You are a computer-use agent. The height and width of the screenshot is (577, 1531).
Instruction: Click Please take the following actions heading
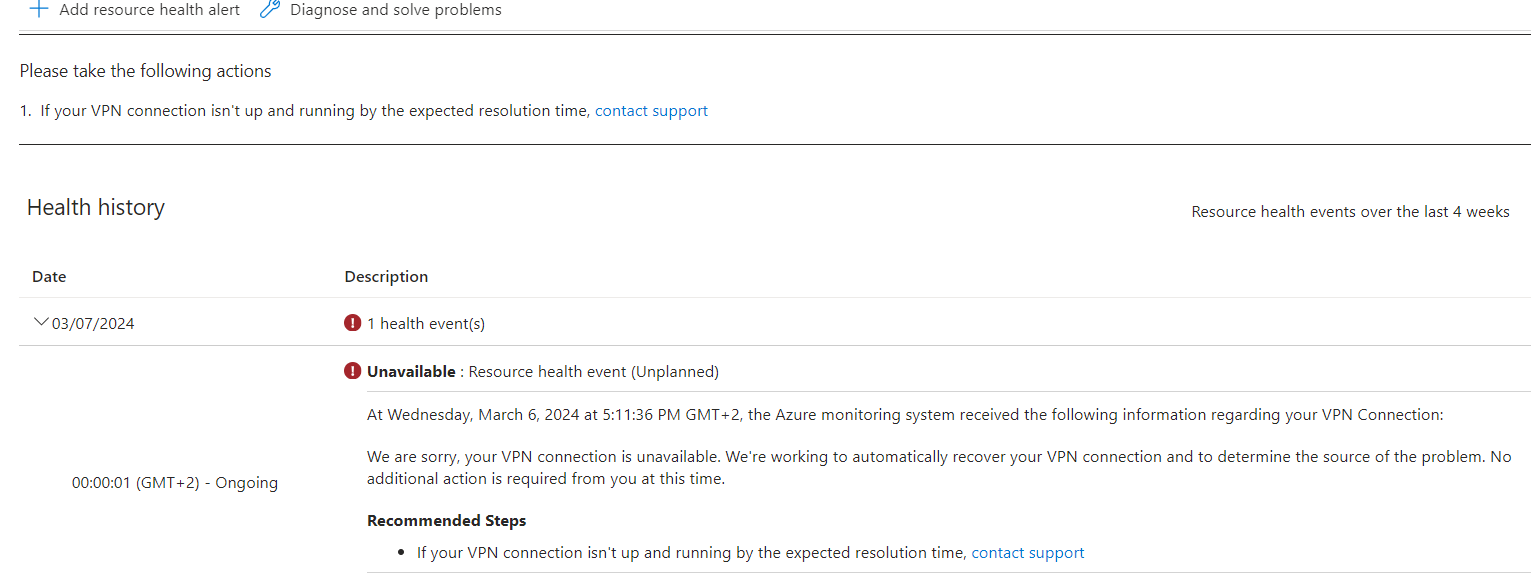click(x=146, y=71)
